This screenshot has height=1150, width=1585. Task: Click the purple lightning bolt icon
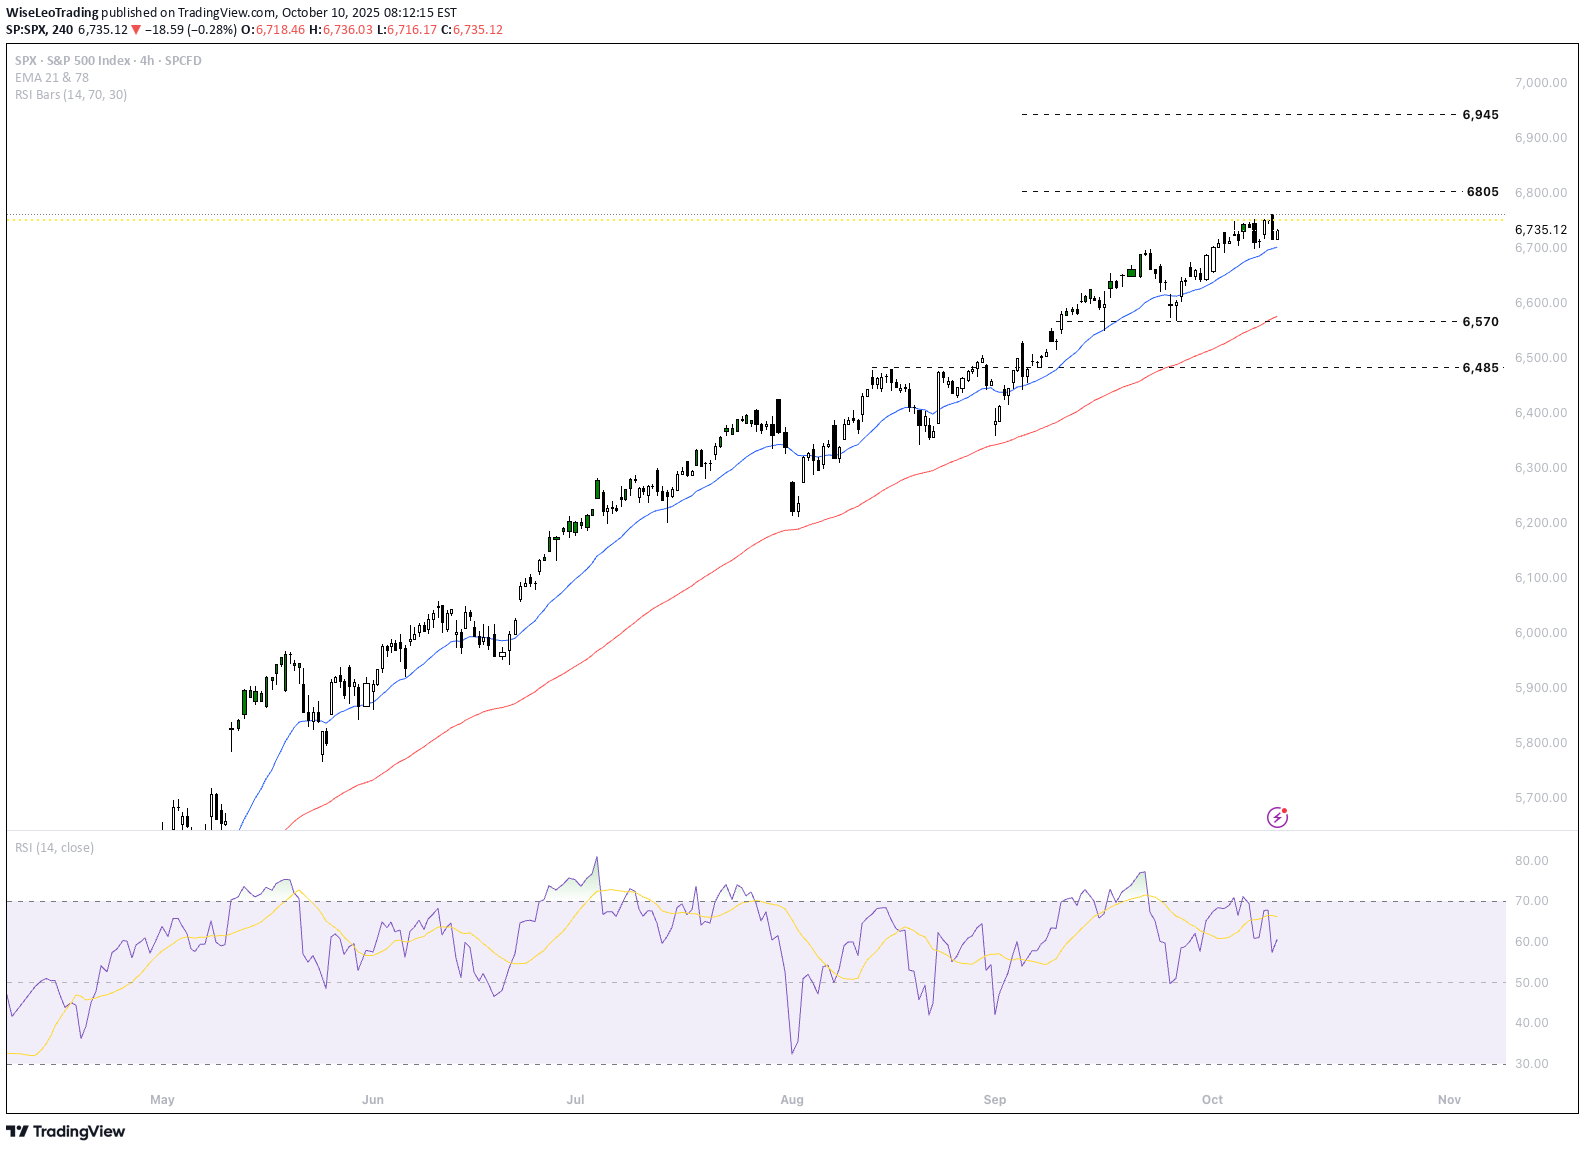[1277, 817]
